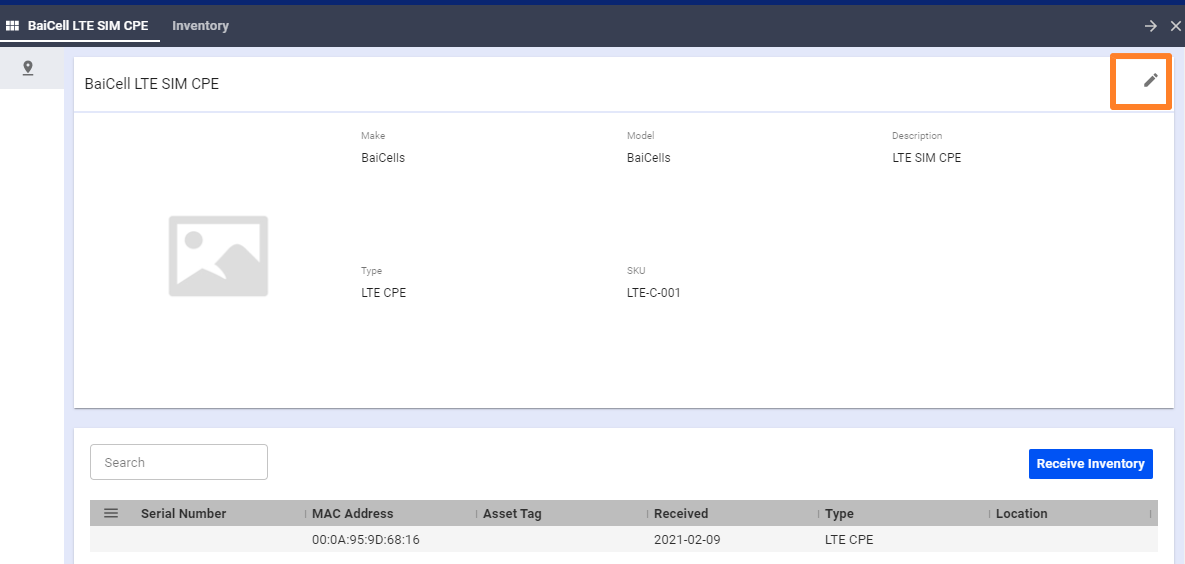1185x564 pixels.
Task: Click the Type value LTE CPE in details
Action: pos(384,293)
